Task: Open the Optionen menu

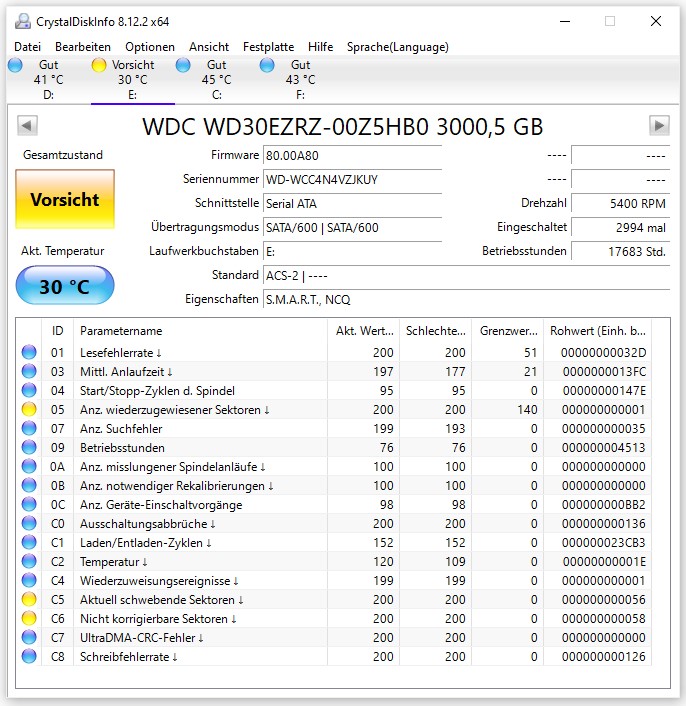Action: [x=150, y=47]
